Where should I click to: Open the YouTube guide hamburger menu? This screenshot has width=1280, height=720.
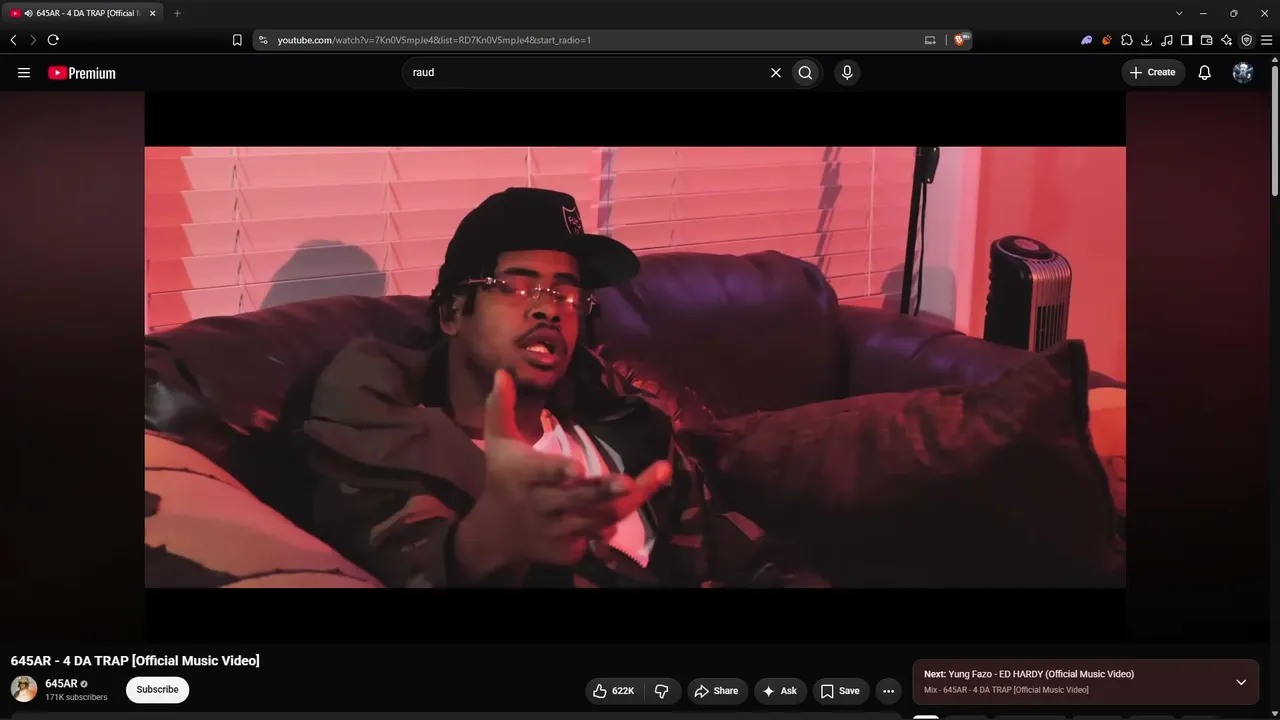click(x=24, y=72)
